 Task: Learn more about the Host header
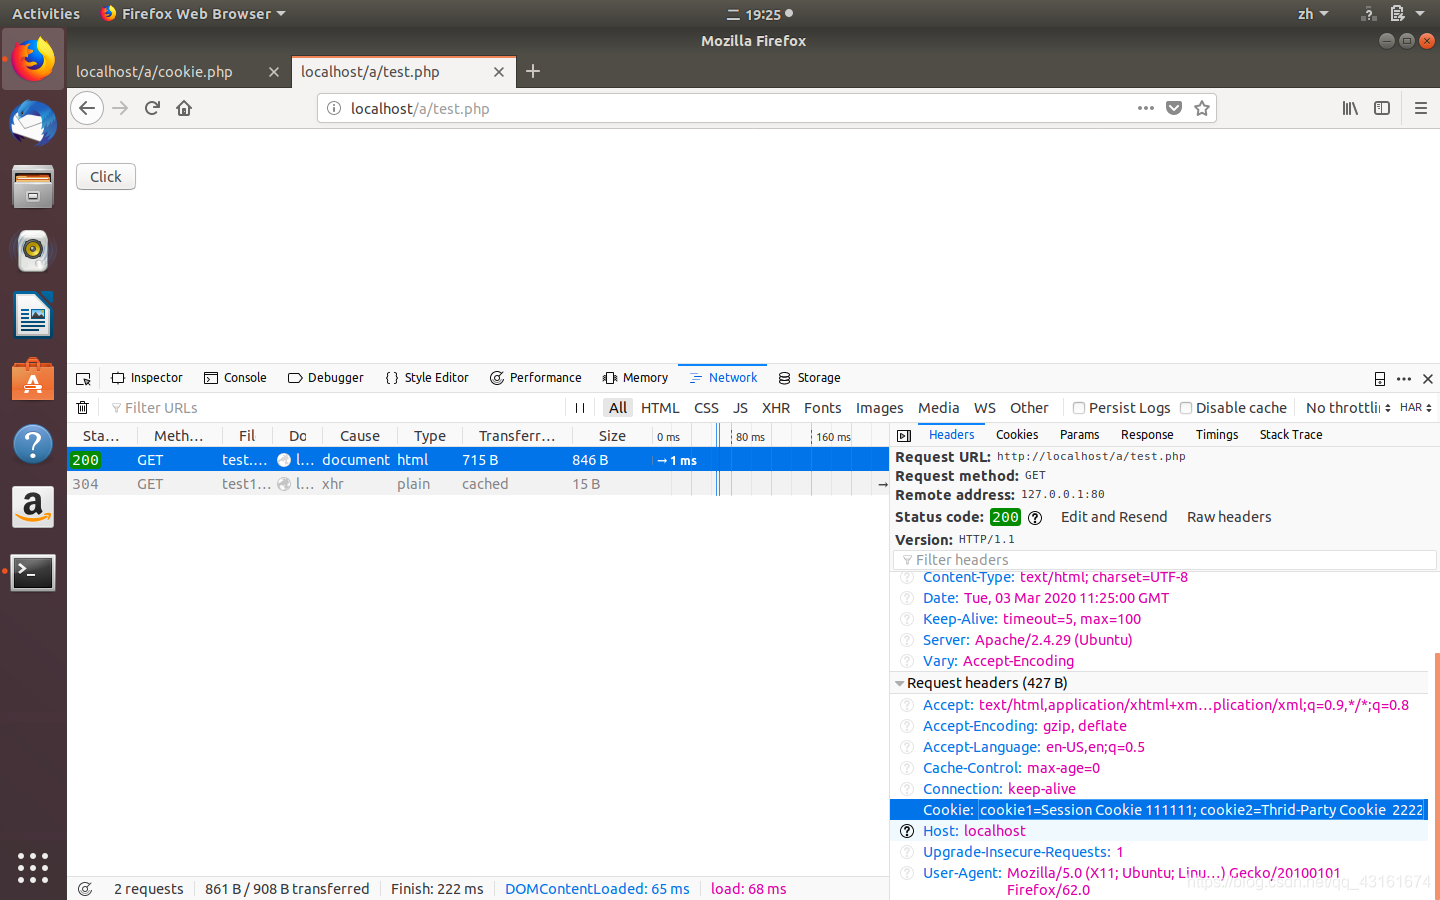907,831
